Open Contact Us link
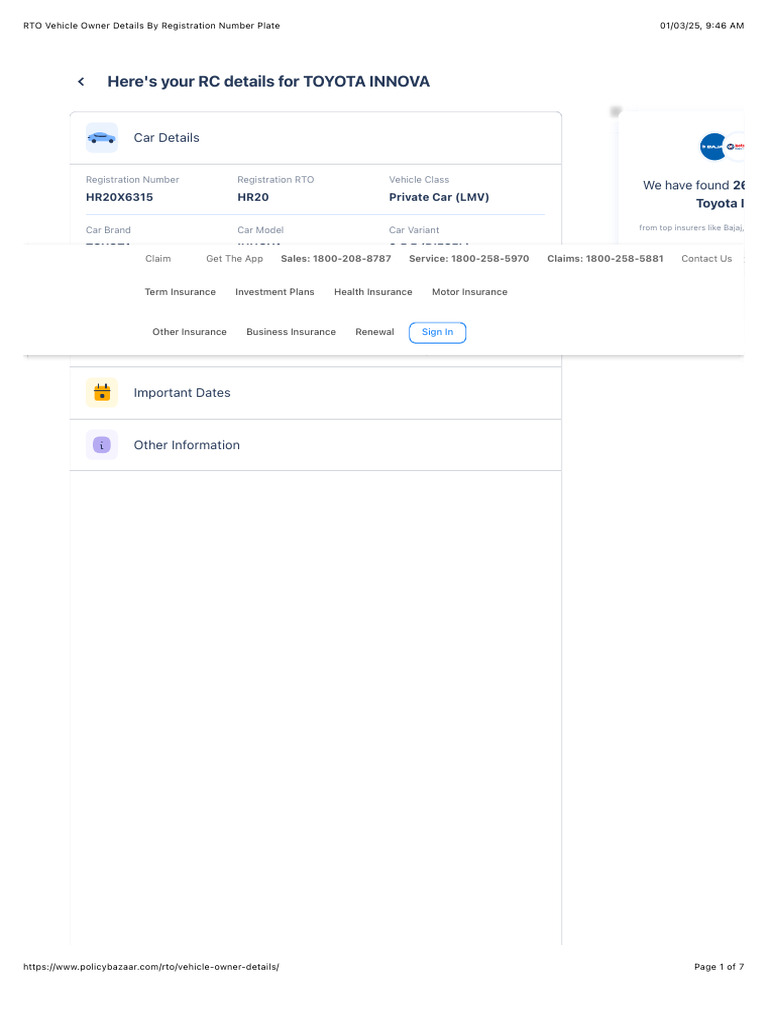 click(707, 259)
